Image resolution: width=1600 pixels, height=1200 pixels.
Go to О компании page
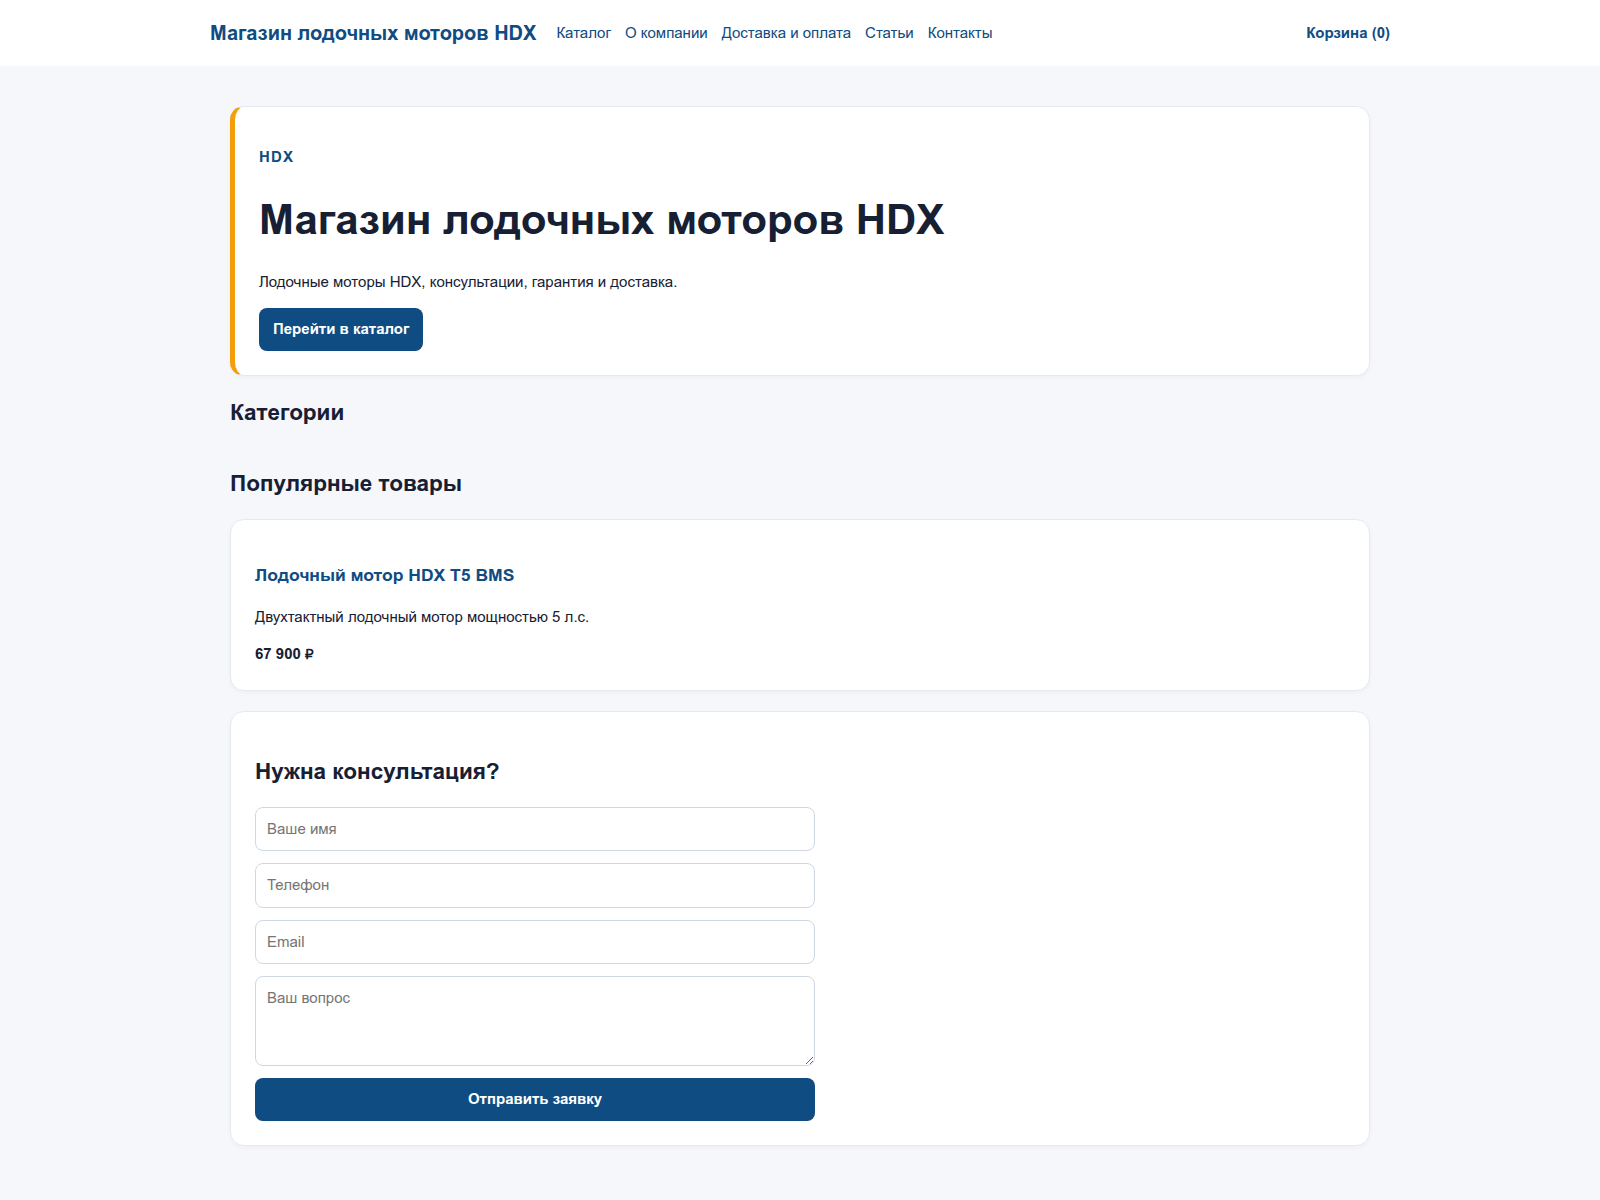[x=666, y=33]
